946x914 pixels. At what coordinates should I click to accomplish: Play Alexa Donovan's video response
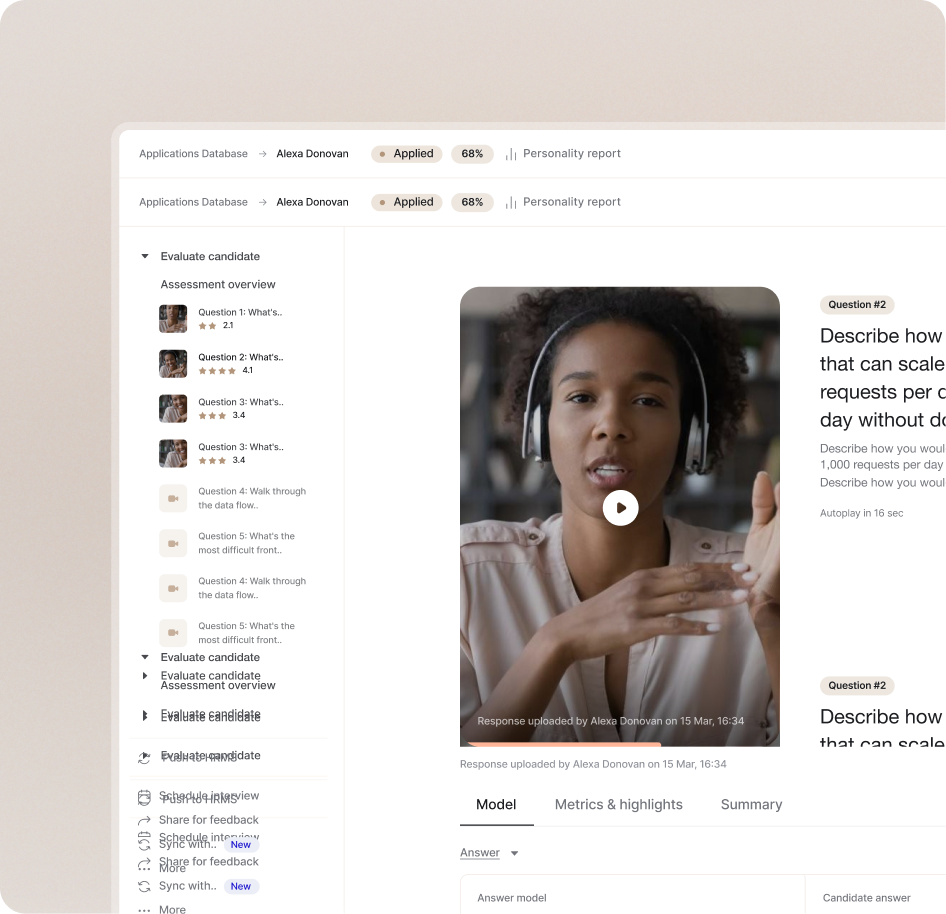[x=620, y=508]
